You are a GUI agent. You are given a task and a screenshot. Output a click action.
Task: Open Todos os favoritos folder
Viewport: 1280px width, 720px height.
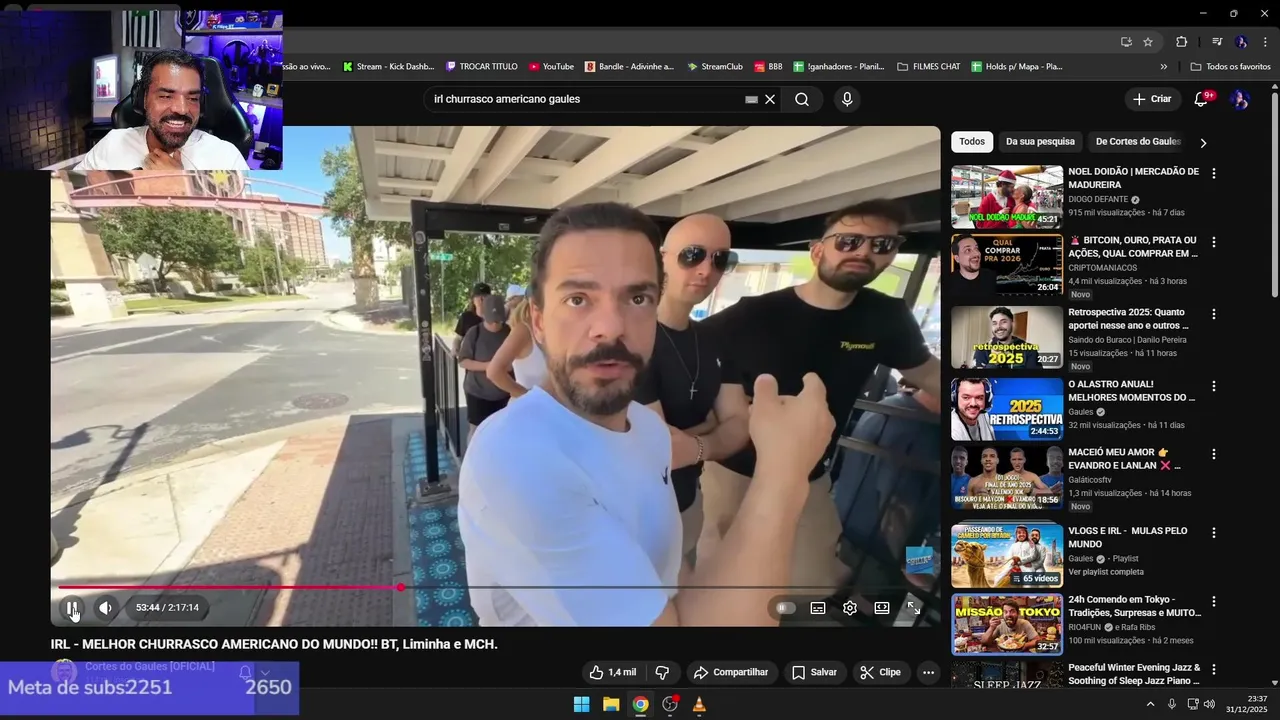pyautogui.click(x=1231, y=67)
